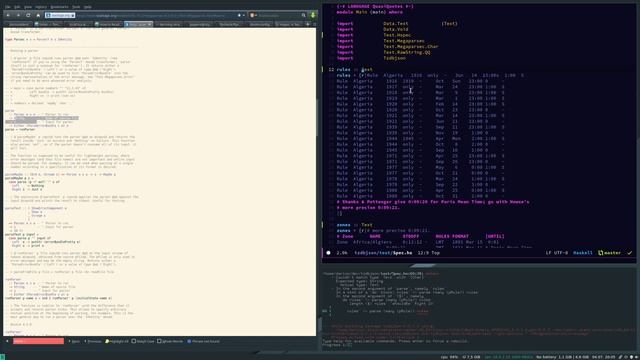The height and width of the screenshot is (360, 640).
Task: Click the git 'master' branch indicator
Action: click(x=609, y=253)
